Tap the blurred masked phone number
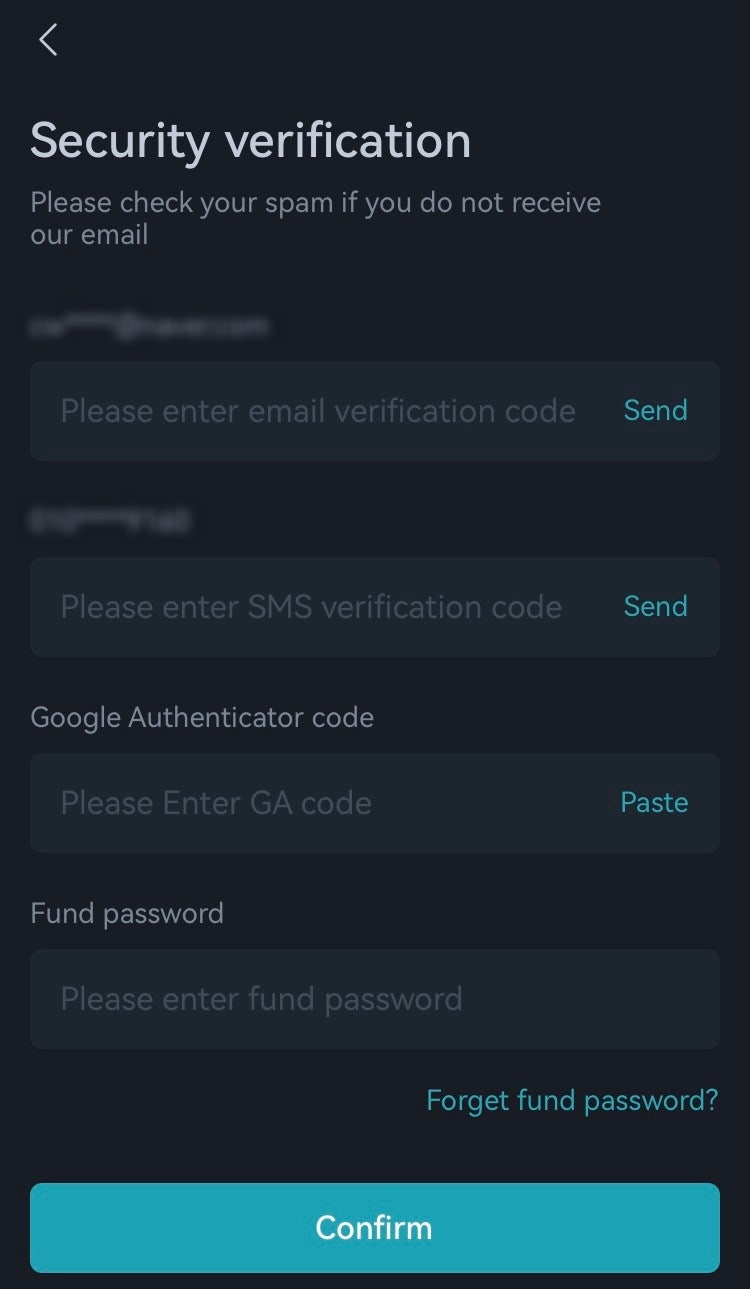The width and height of the screenshot is (750, 1289). pos(110,521)
